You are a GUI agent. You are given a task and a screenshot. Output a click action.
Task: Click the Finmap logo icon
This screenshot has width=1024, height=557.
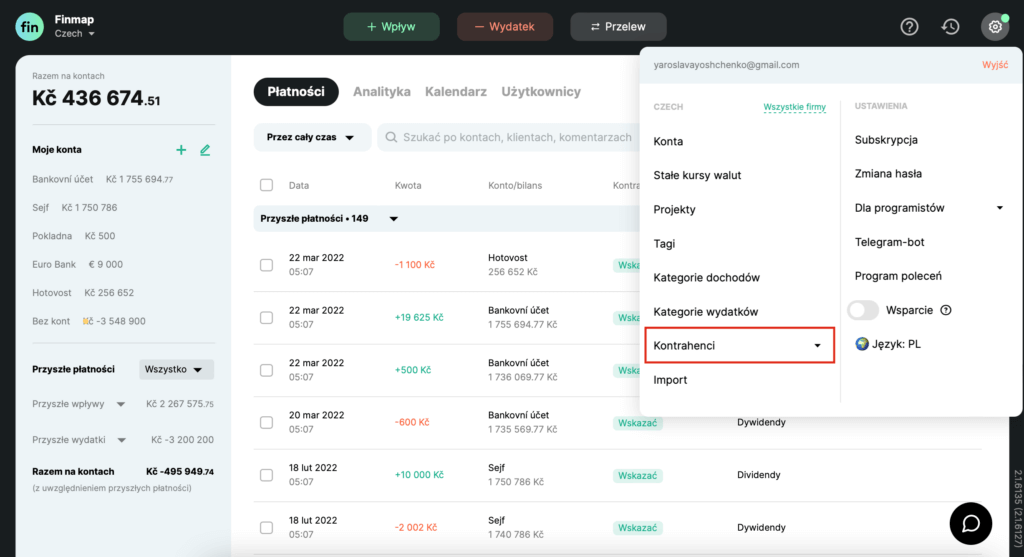pyautogui.click(x=29, y=27)
